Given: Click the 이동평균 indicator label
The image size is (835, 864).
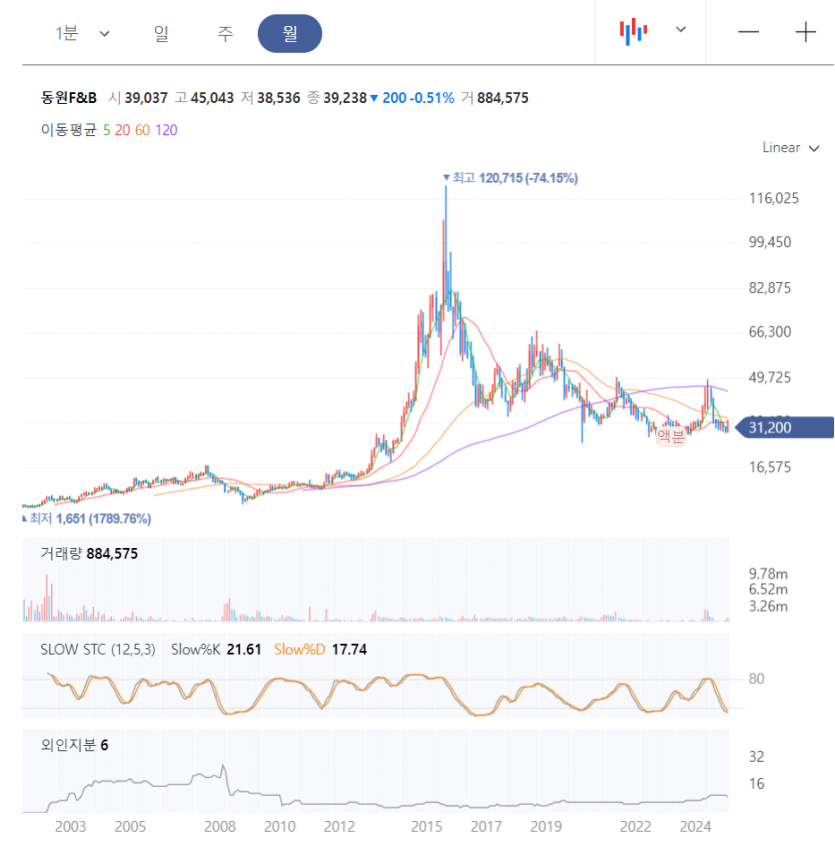Looking at the screenshot, I should coord(69,130).
